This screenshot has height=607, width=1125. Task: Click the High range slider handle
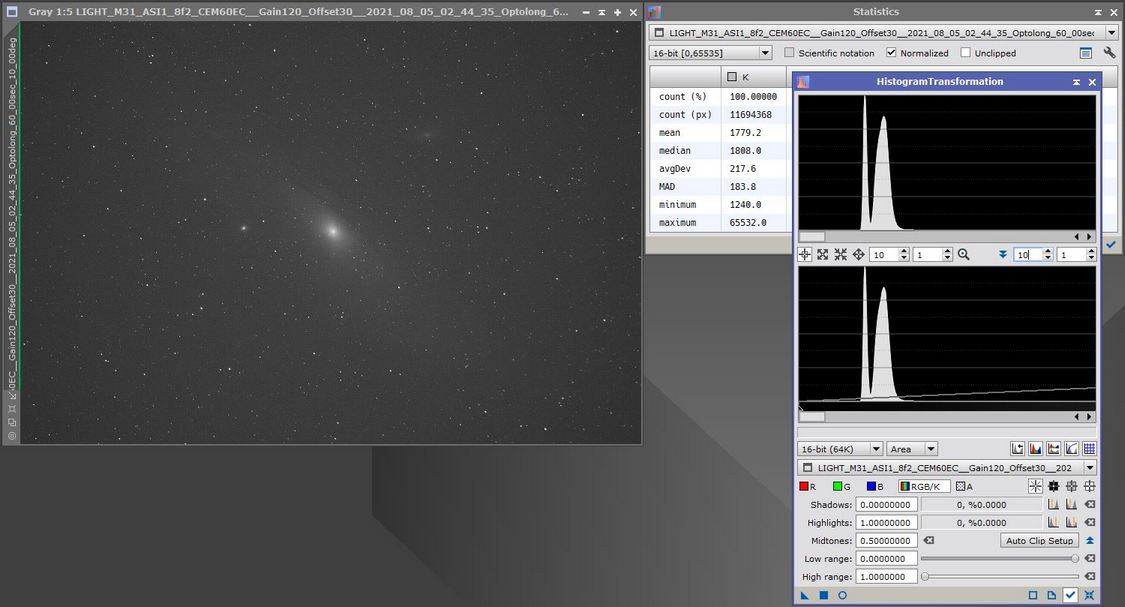926,576
